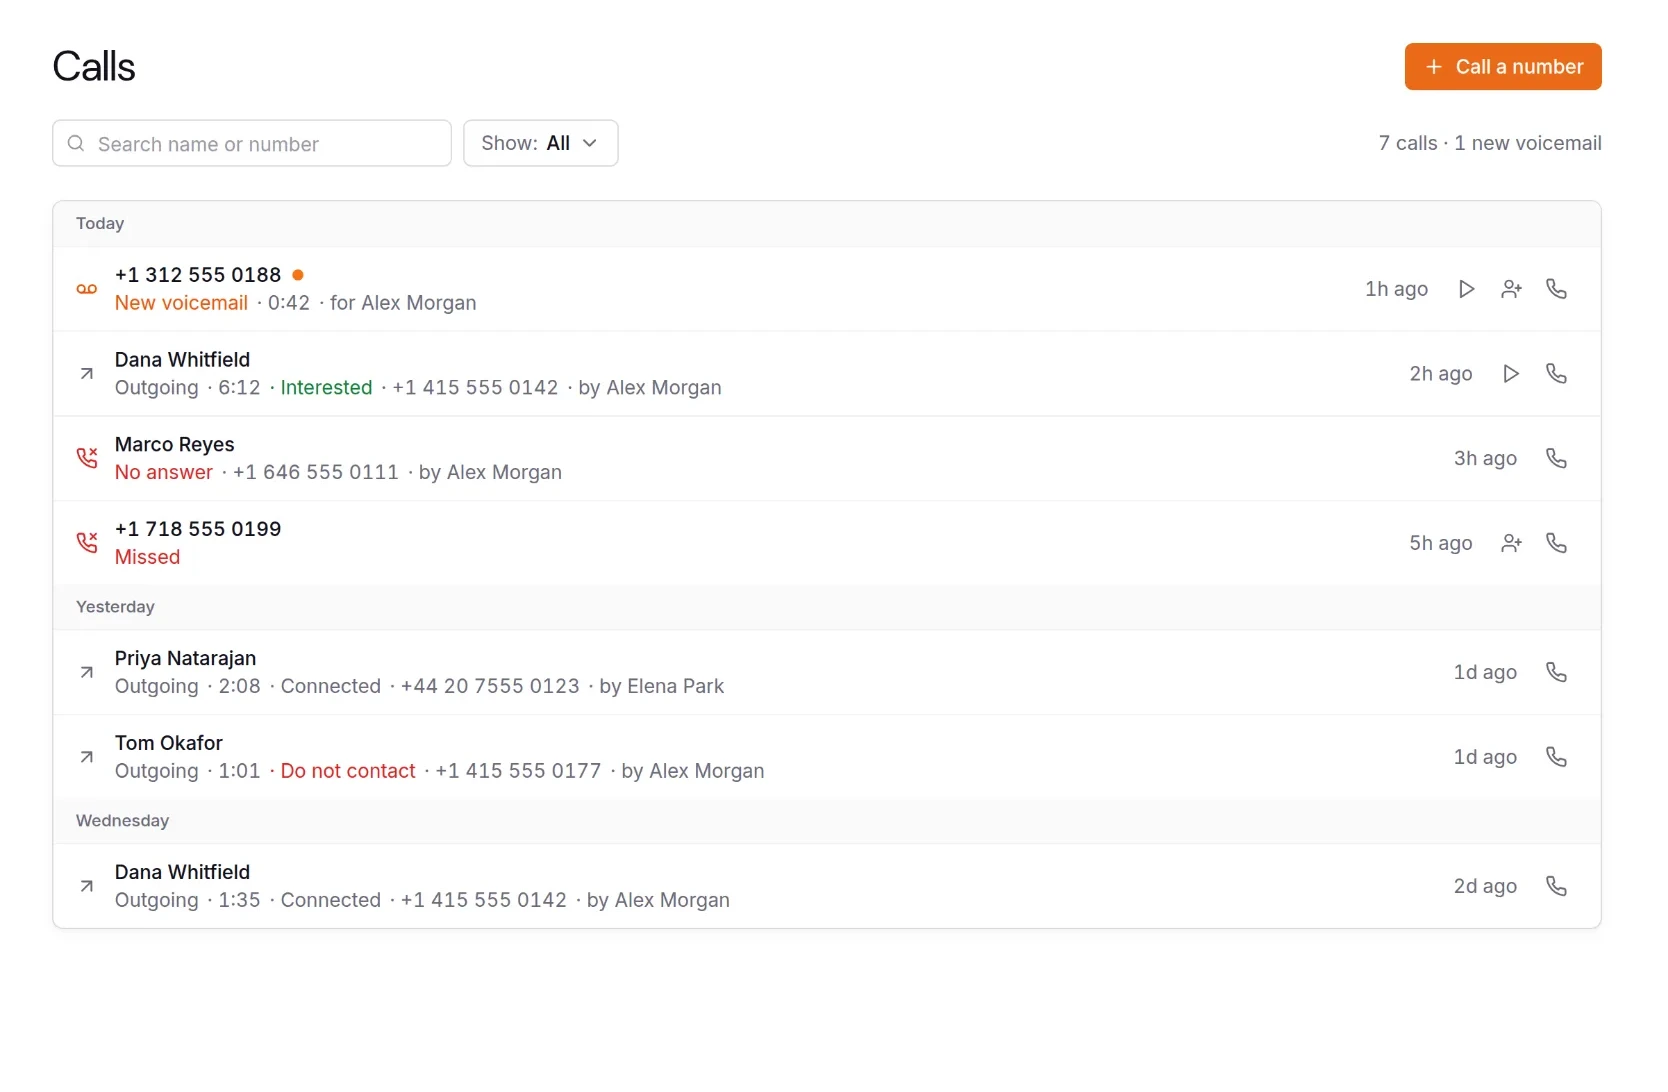This screenshot has width=1668, height=1092.
Task: Click the Do not contact tag on Tom Okafor
Action: (x=348, y=771)
